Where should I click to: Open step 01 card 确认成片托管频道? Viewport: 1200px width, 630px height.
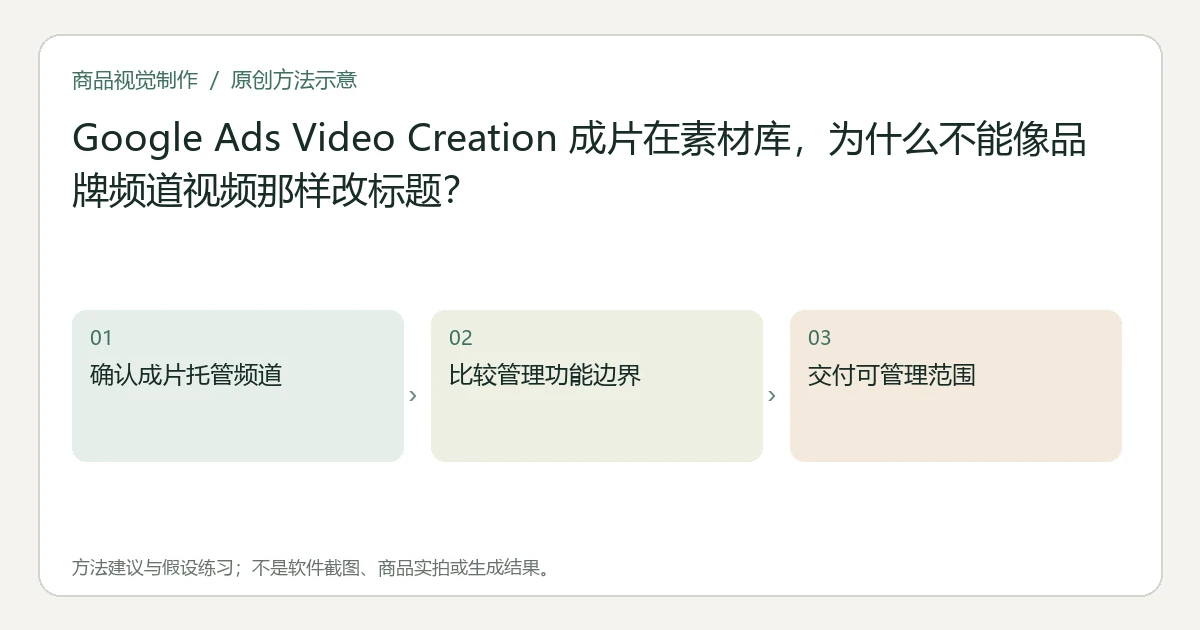238,386
